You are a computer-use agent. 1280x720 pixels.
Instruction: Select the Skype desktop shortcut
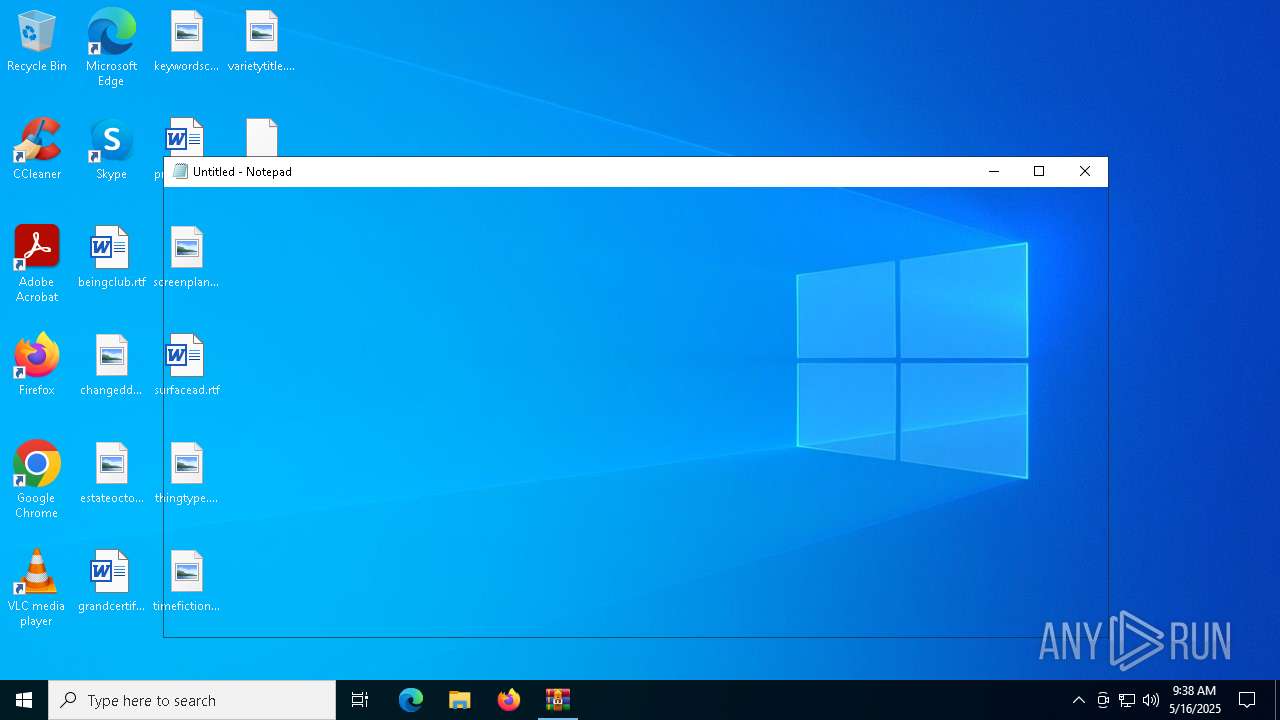tap(111, 150)
